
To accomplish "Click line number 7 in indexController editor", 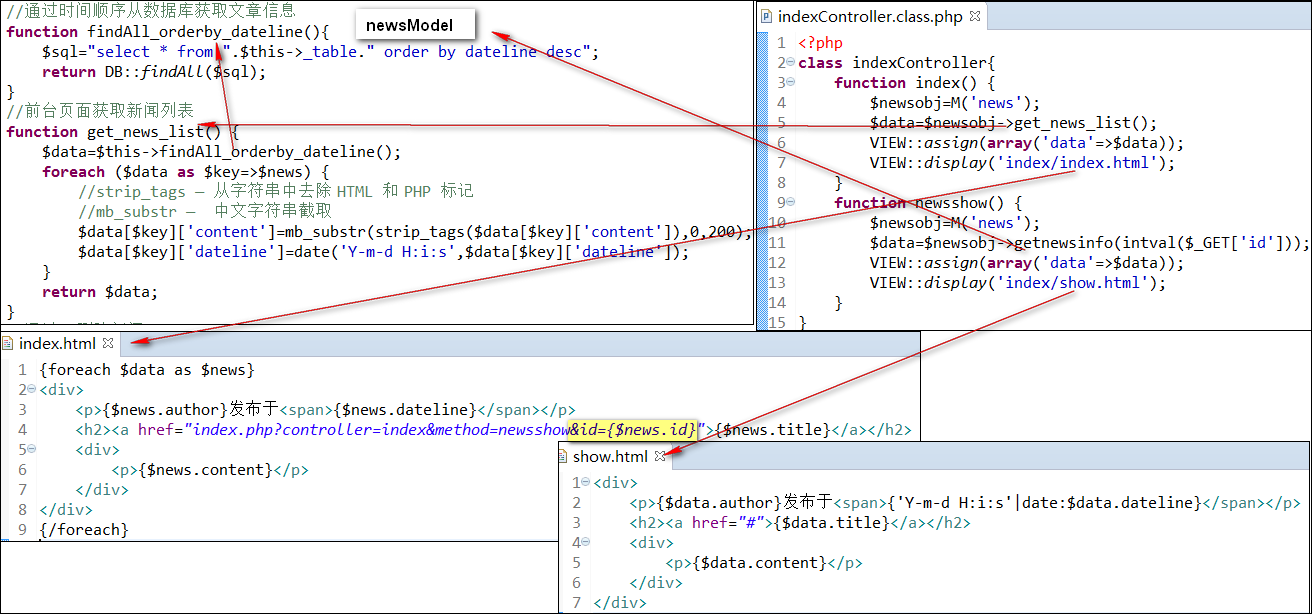I will coord(781,163).
